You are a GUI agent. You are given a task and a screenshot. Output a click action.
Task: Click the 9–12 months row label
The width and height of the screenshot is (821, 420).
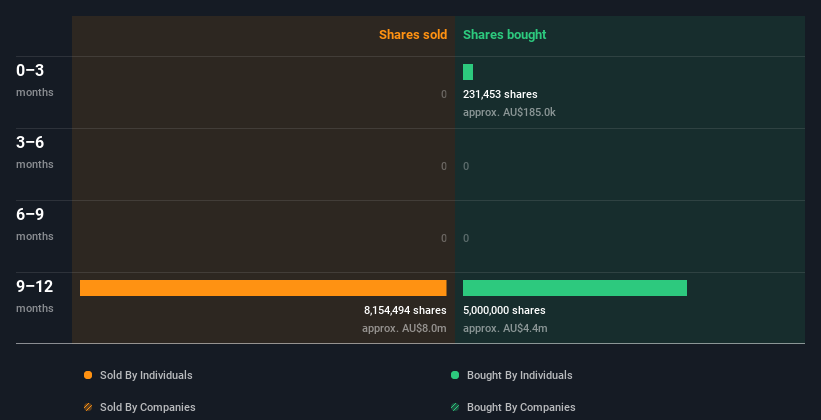[x=35, y=296]
